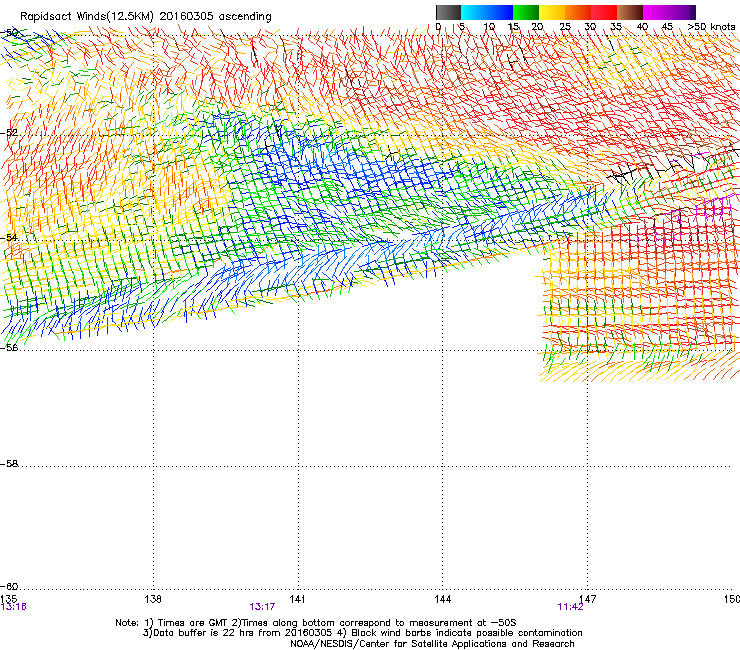Click the latitude label '-54'

pyautogui.click(x=9, y=237)
